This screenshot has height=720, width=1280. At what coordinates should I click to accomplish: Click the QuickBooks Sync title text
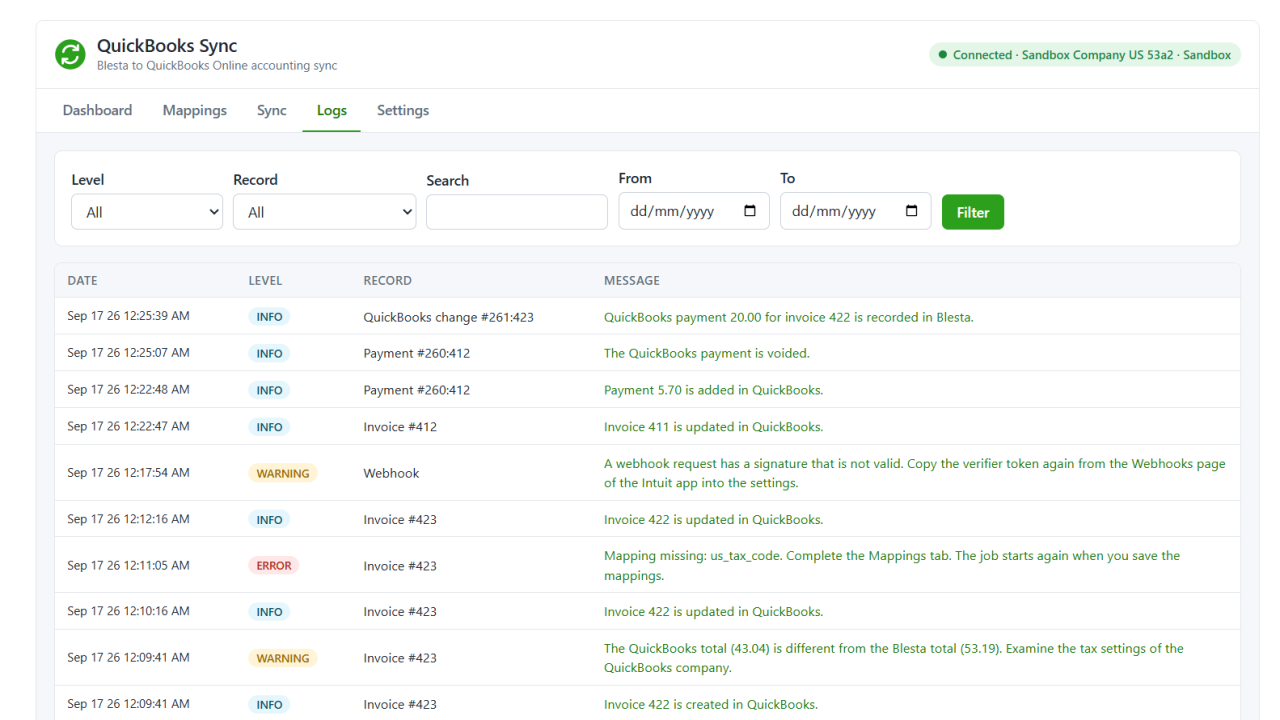point(167,46)
